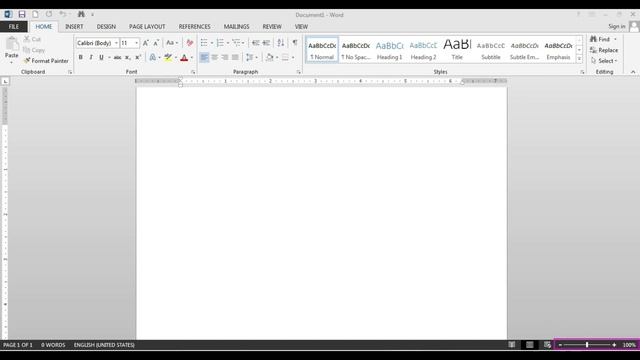The width and height of the screenshot is (640, 360).
Task: Click the red font color A button
Action: click(184, 58)
